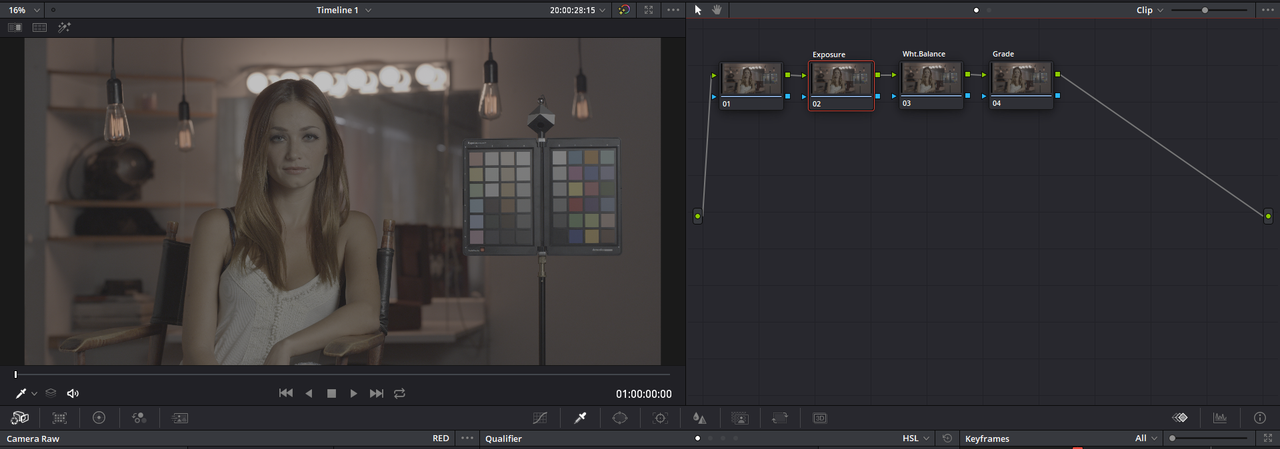This screenshot has width=1280, height=449.
Task: Toggle bypass color grades icon
Action: tap(624, 10)
